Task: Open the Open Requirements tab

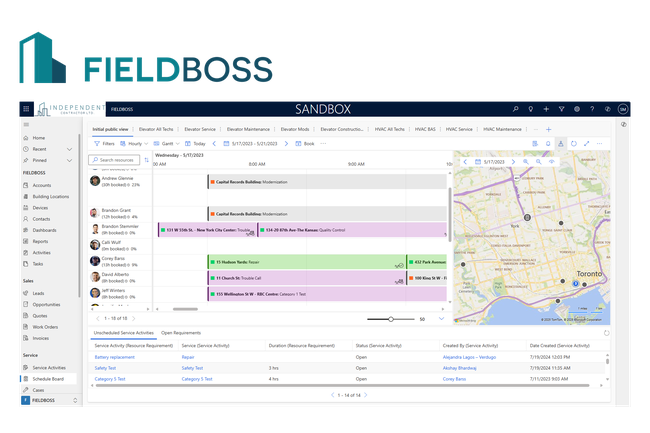Action: pyautogui.click(x=181, y=333)
